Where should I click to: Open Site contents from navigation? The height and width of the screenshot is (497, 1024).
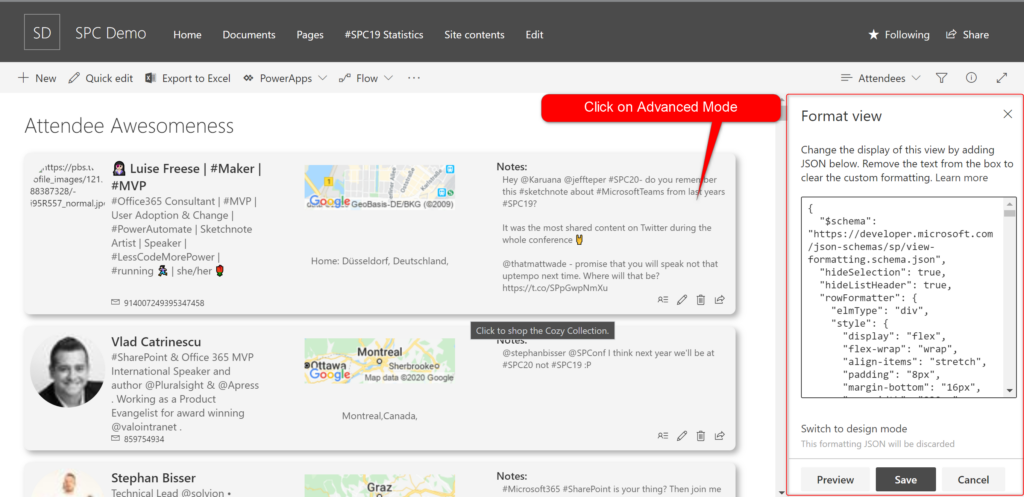[x=474, y=35]
